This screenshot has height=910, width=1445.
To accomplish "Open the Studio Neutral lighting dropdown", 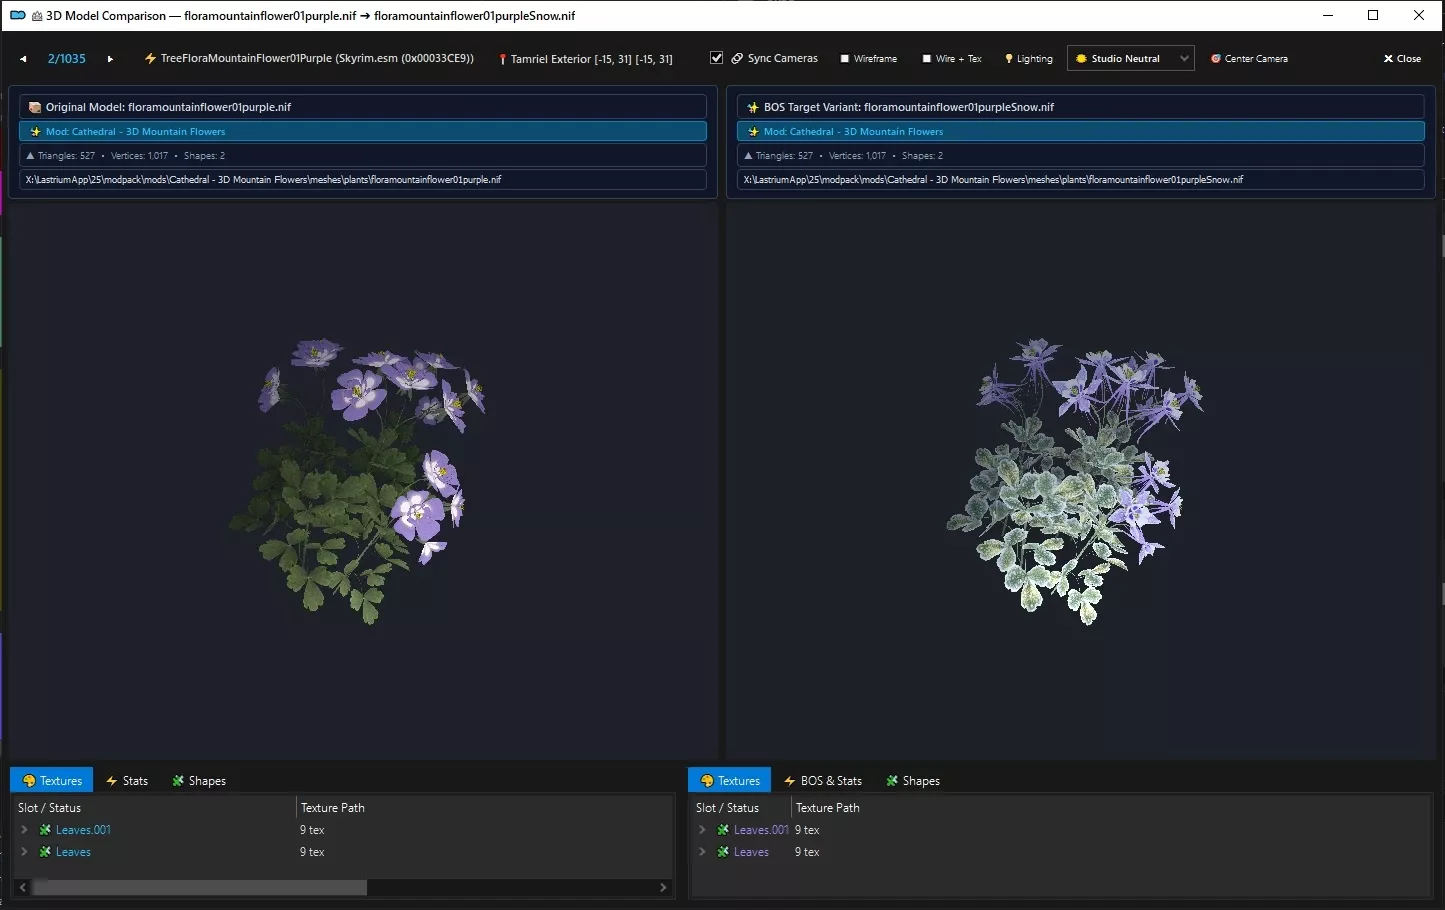I will tap(1130, 59).
